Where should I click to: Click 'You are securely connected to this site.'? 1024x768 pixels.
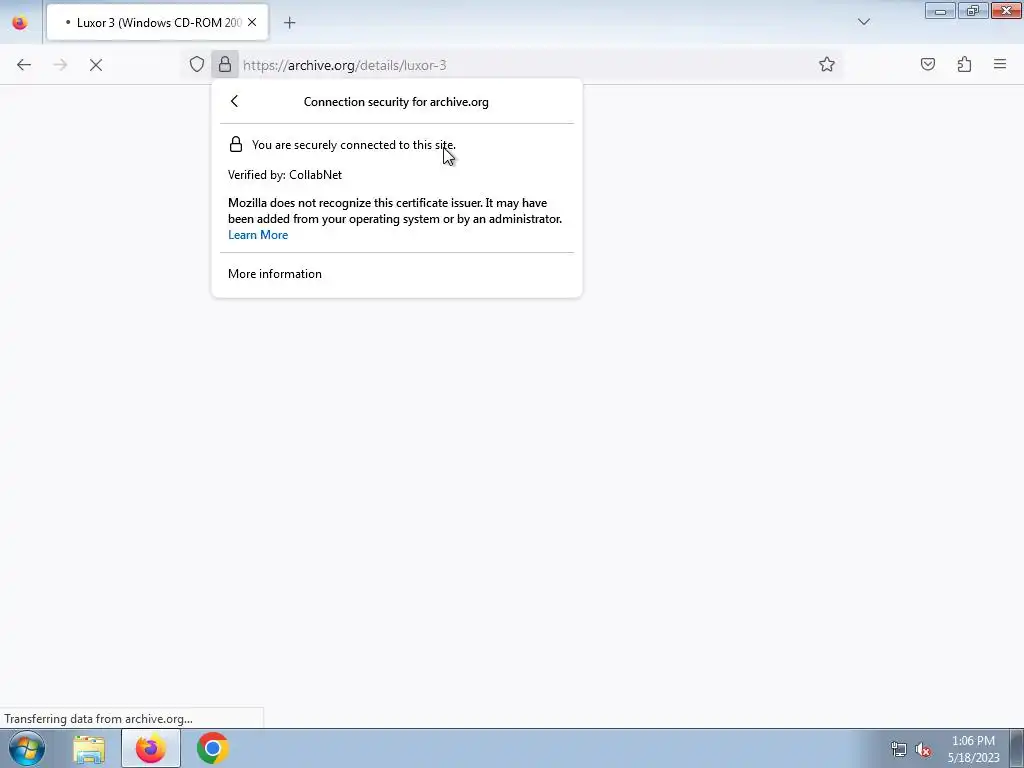(x=353, y=145)
